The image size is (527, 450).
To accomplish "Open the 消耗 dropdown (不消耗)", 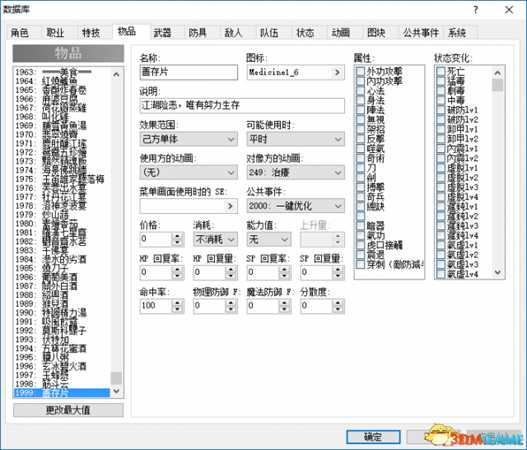I will click(x=215, y=239).
